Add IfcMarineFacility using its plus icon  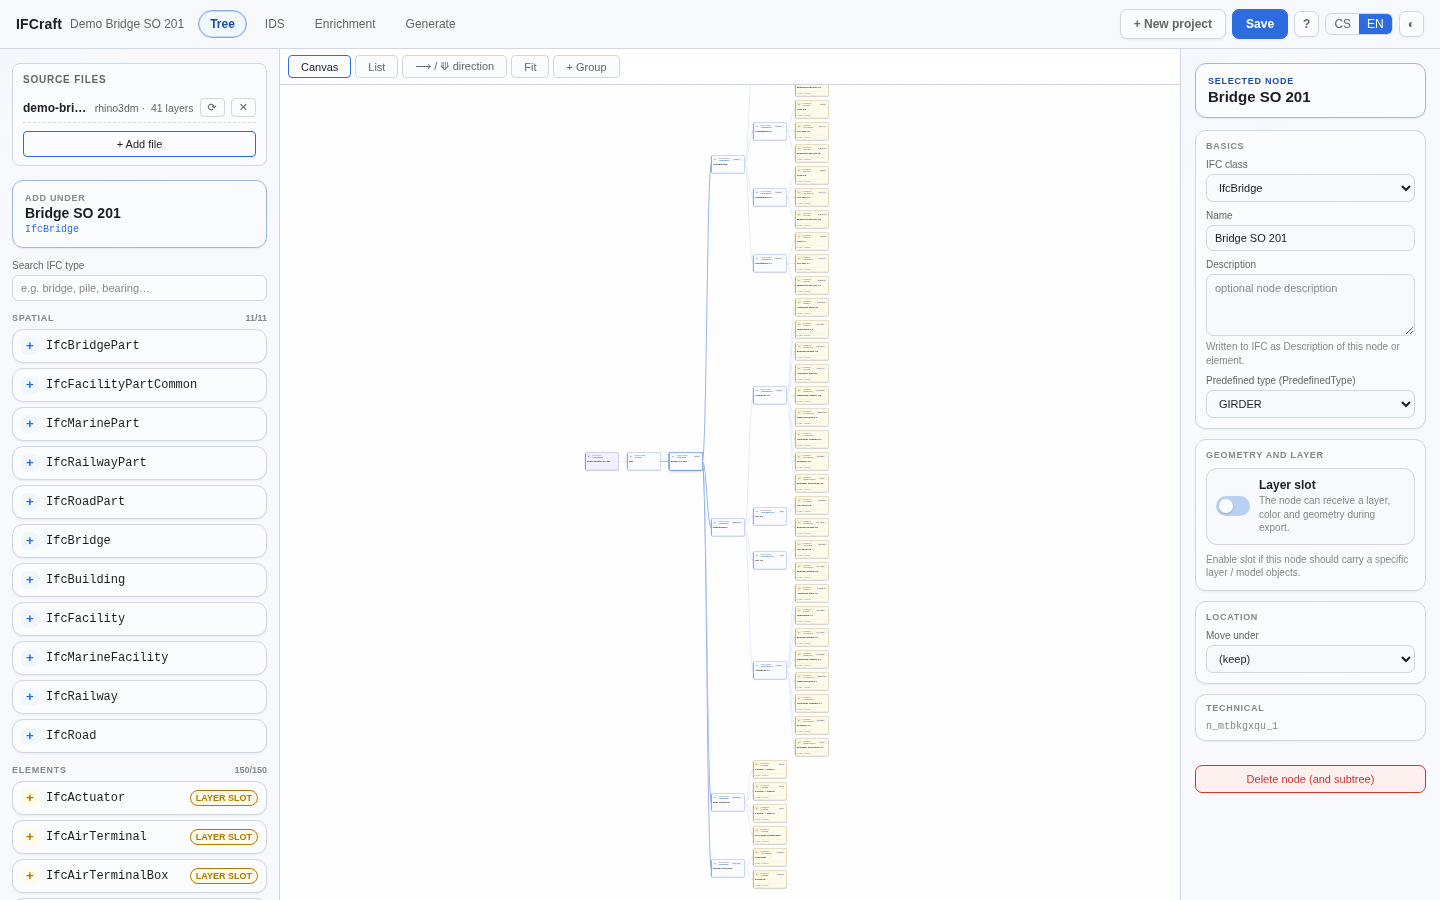click(30, 658)
